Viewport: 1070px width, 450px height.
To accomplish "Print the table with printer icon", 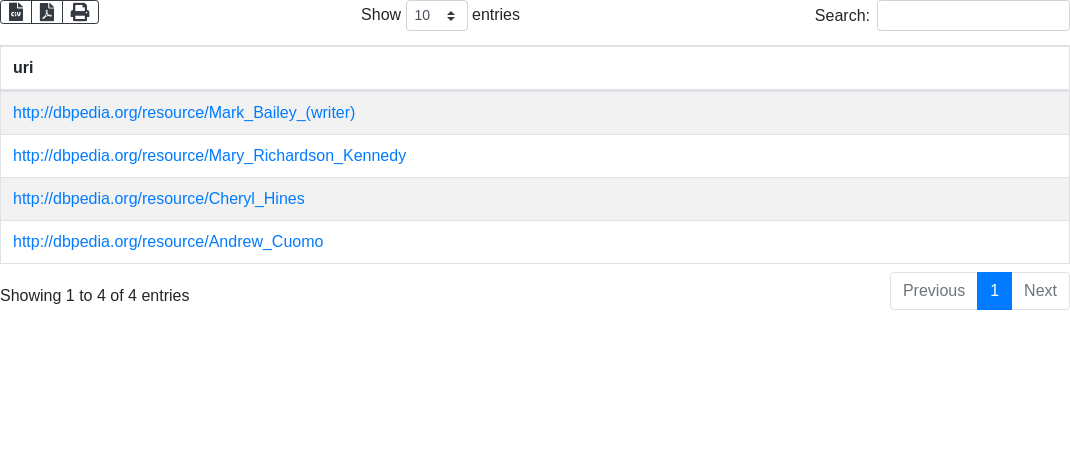I will point(80,12).
